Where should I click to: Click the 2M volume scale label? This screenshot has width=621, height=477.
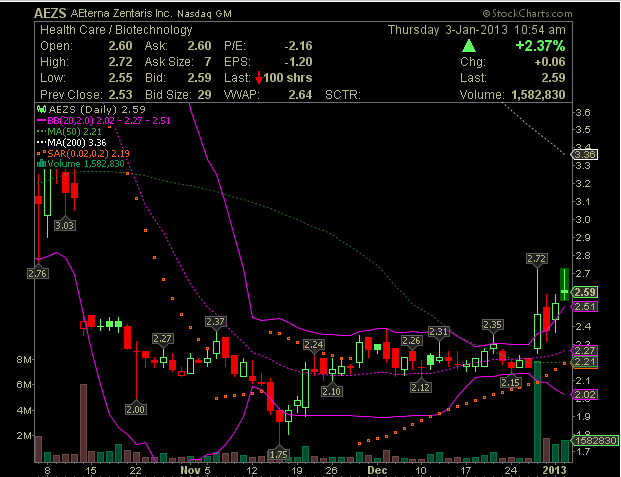23,436
